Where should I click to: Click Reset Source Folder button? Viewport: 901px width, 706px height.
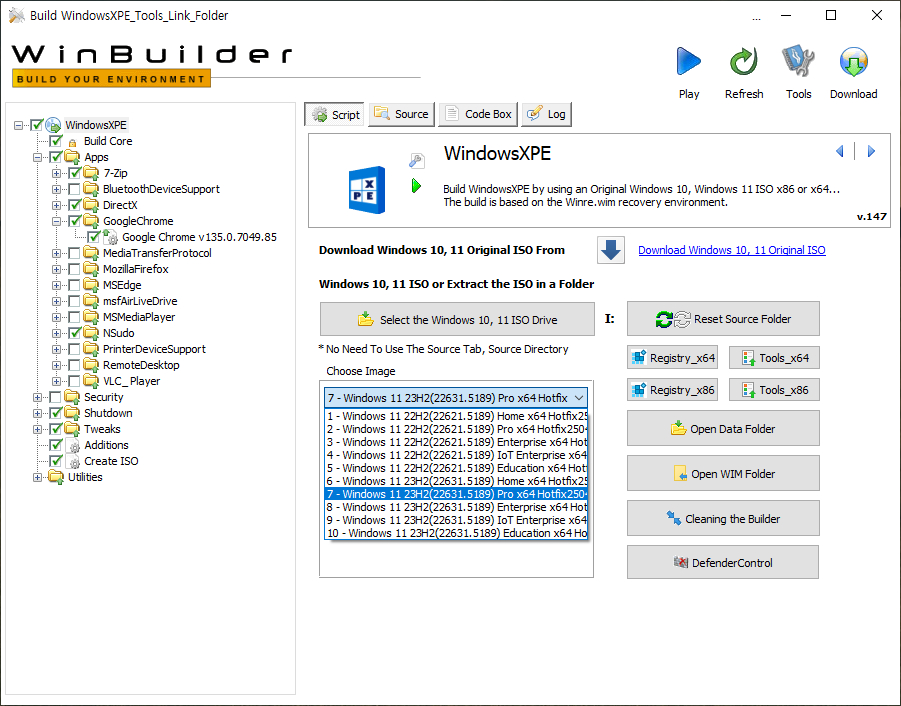[723, 319]
